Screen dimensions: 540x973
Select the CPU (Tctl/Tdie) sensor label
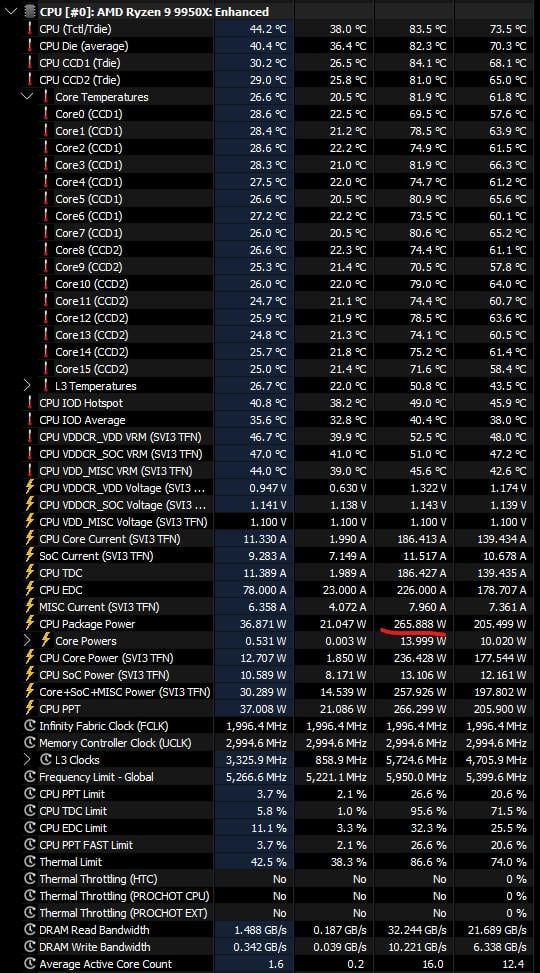pos(75,29)
